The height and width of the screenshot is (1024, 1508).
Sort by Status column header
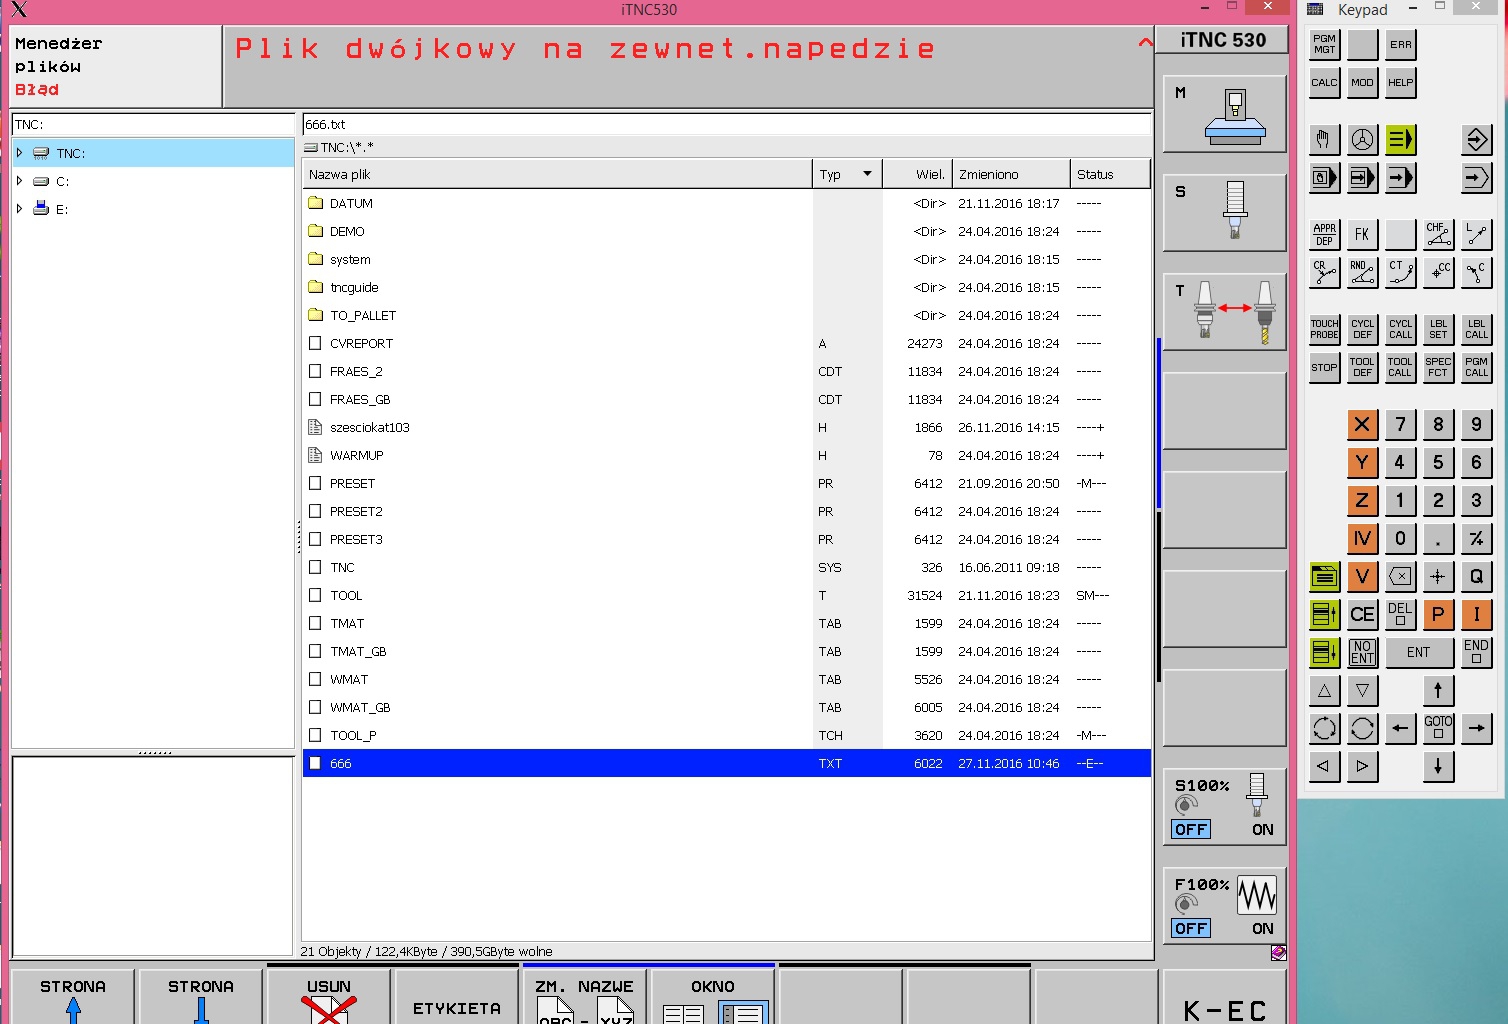click(1110, 174)
